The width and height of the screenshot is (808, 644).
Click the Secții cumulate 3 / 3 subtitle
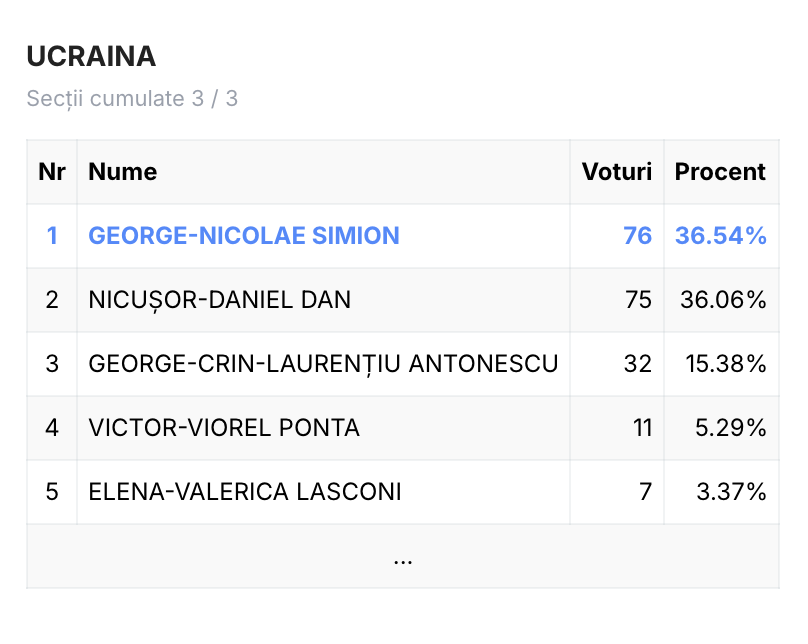click(132, 98)
